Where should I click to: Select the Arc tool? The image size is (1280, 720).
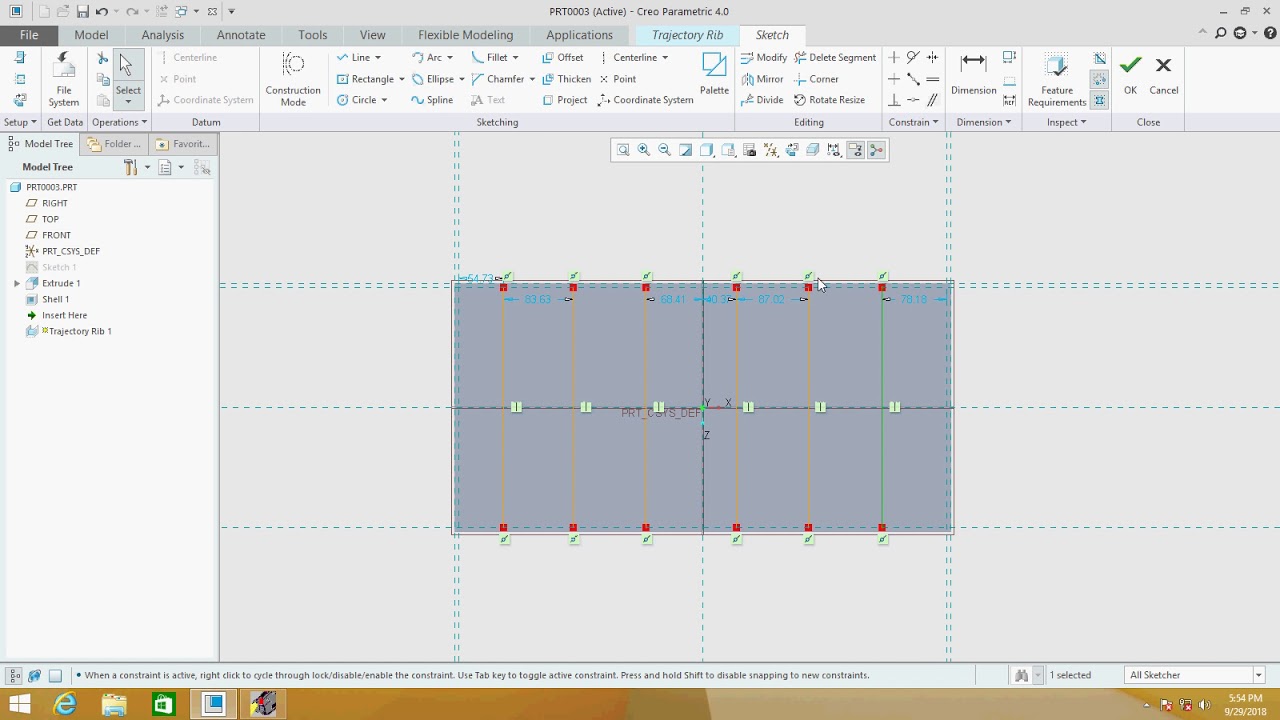click(426, 58)
